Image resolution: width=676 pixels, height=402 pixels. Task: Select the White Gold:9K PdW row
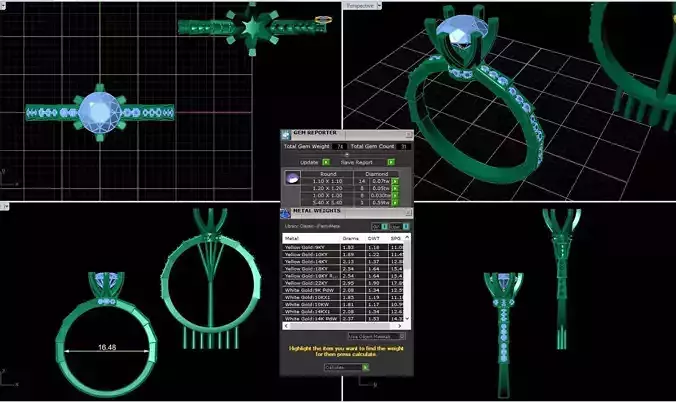coord(343,290)
